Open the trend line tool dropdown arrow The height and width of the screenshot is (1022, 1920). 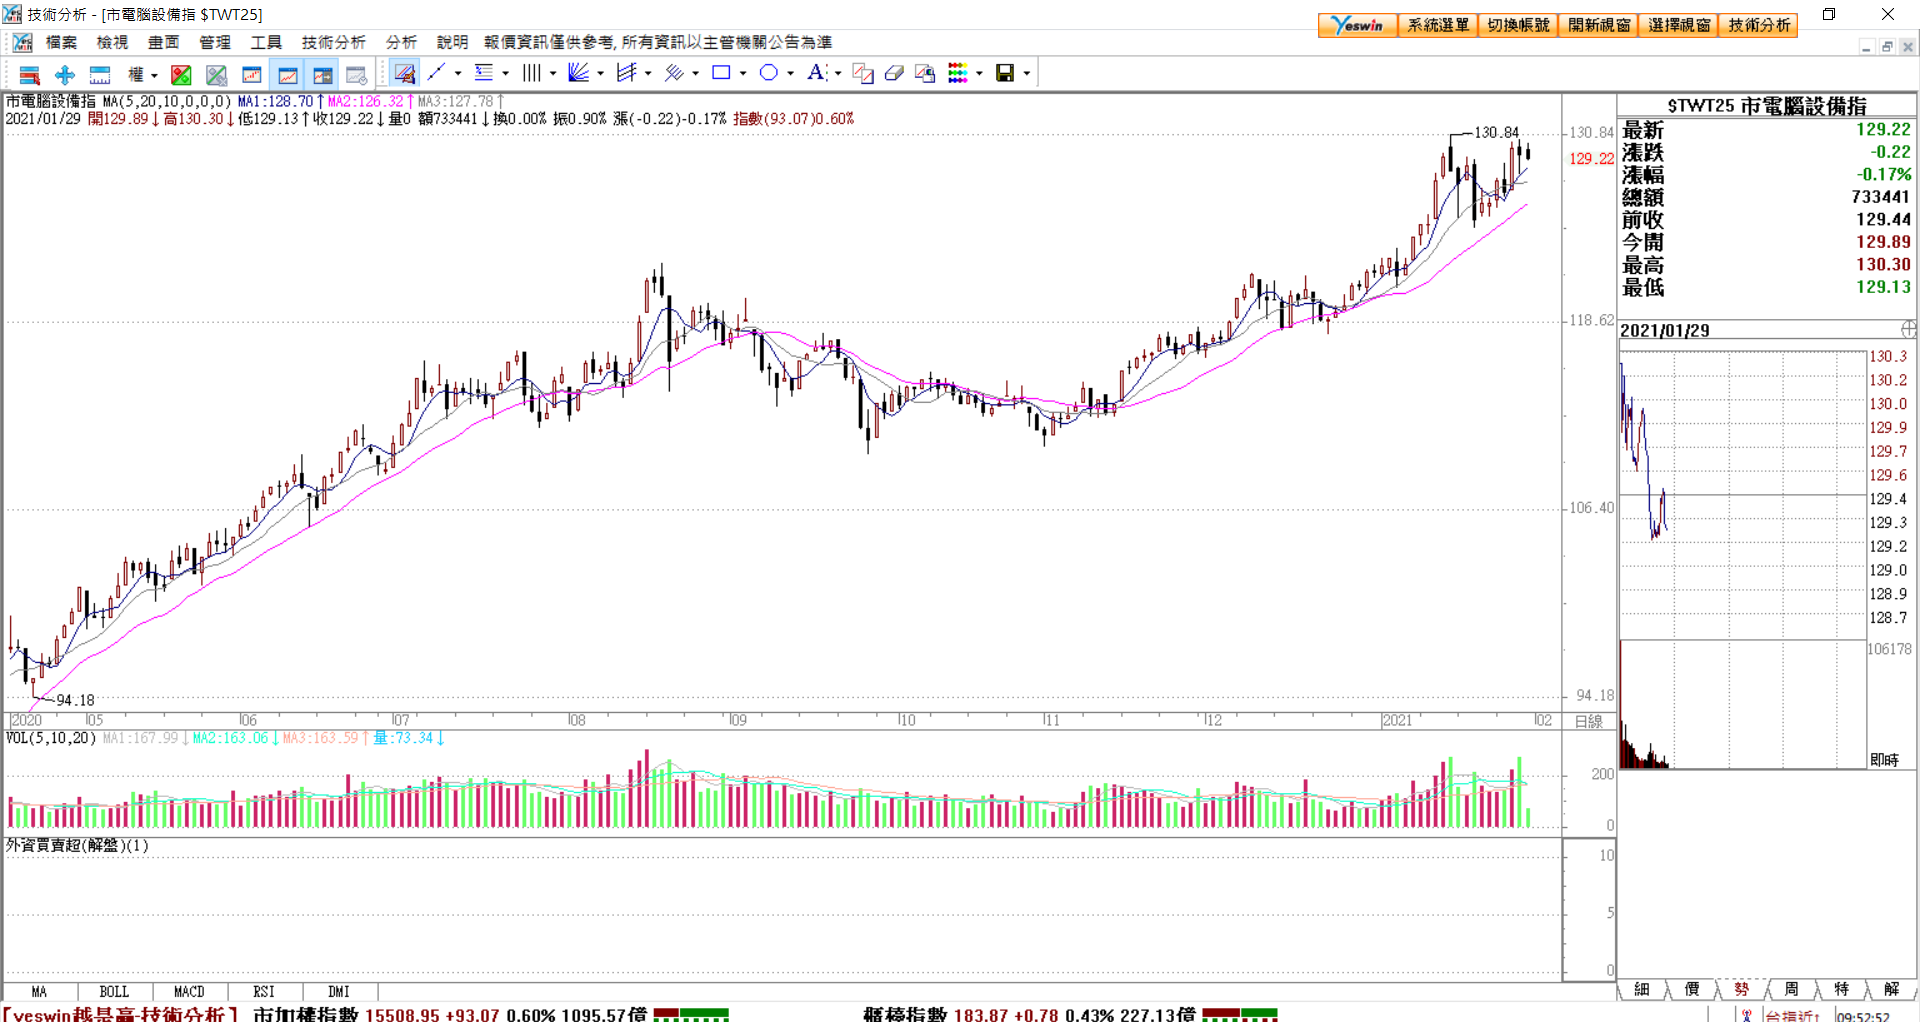coord(458,73)
